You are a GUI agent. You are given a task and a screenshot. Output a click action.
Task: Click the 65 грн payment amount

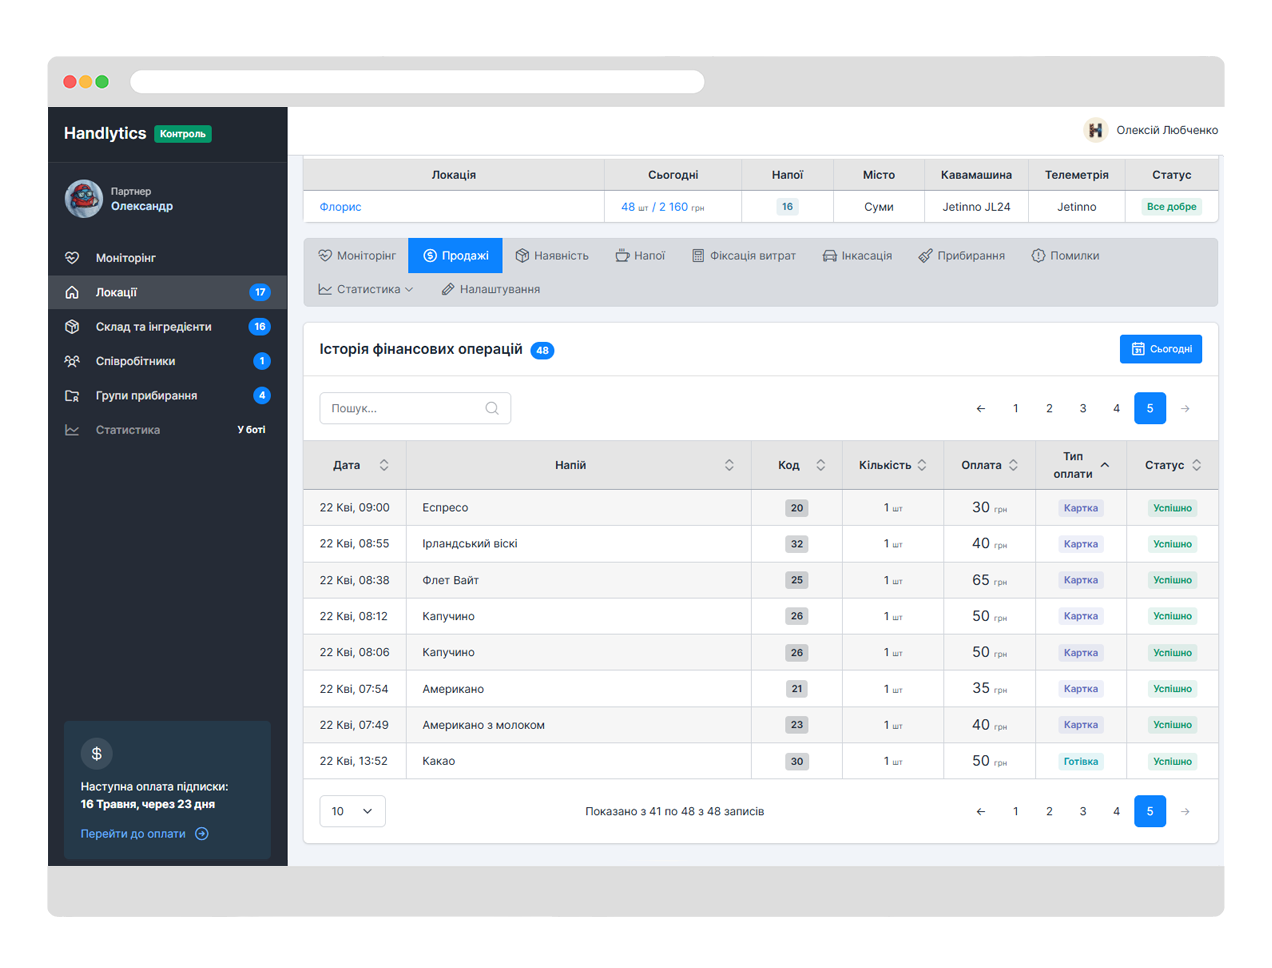point(990,580)
